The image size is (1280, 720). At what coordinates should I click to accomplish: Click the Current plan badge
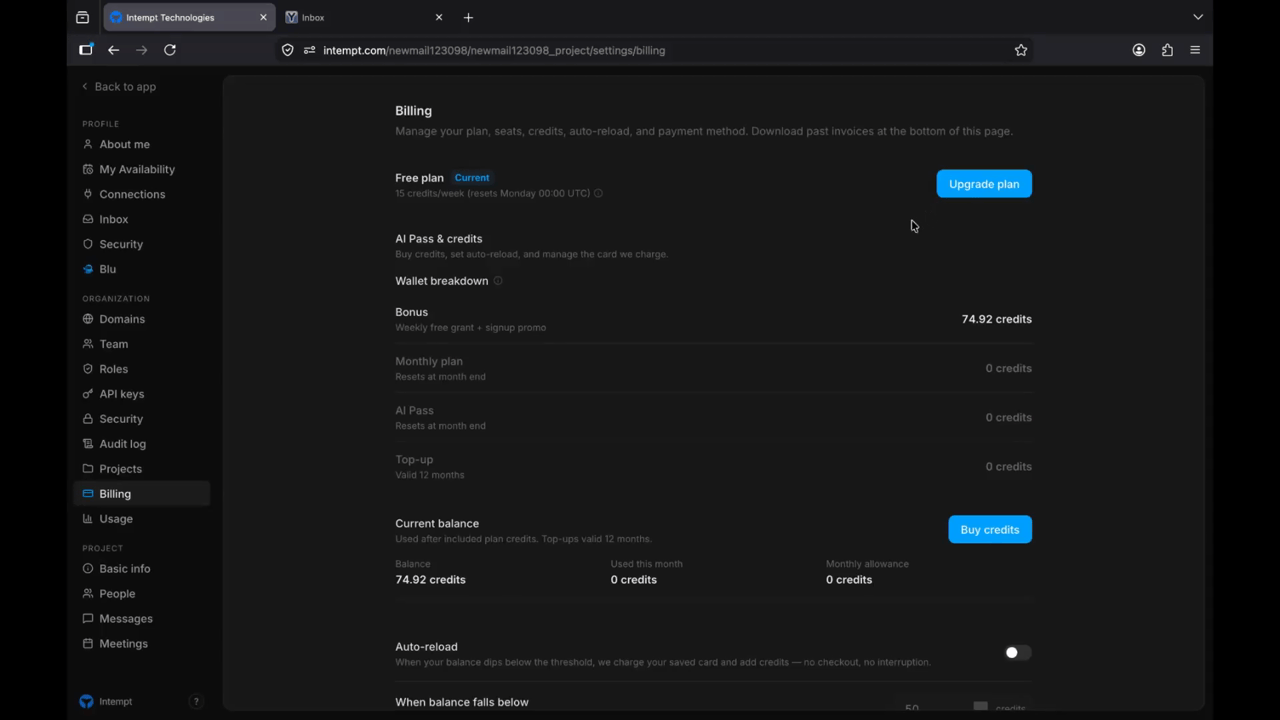coord(472,178)
